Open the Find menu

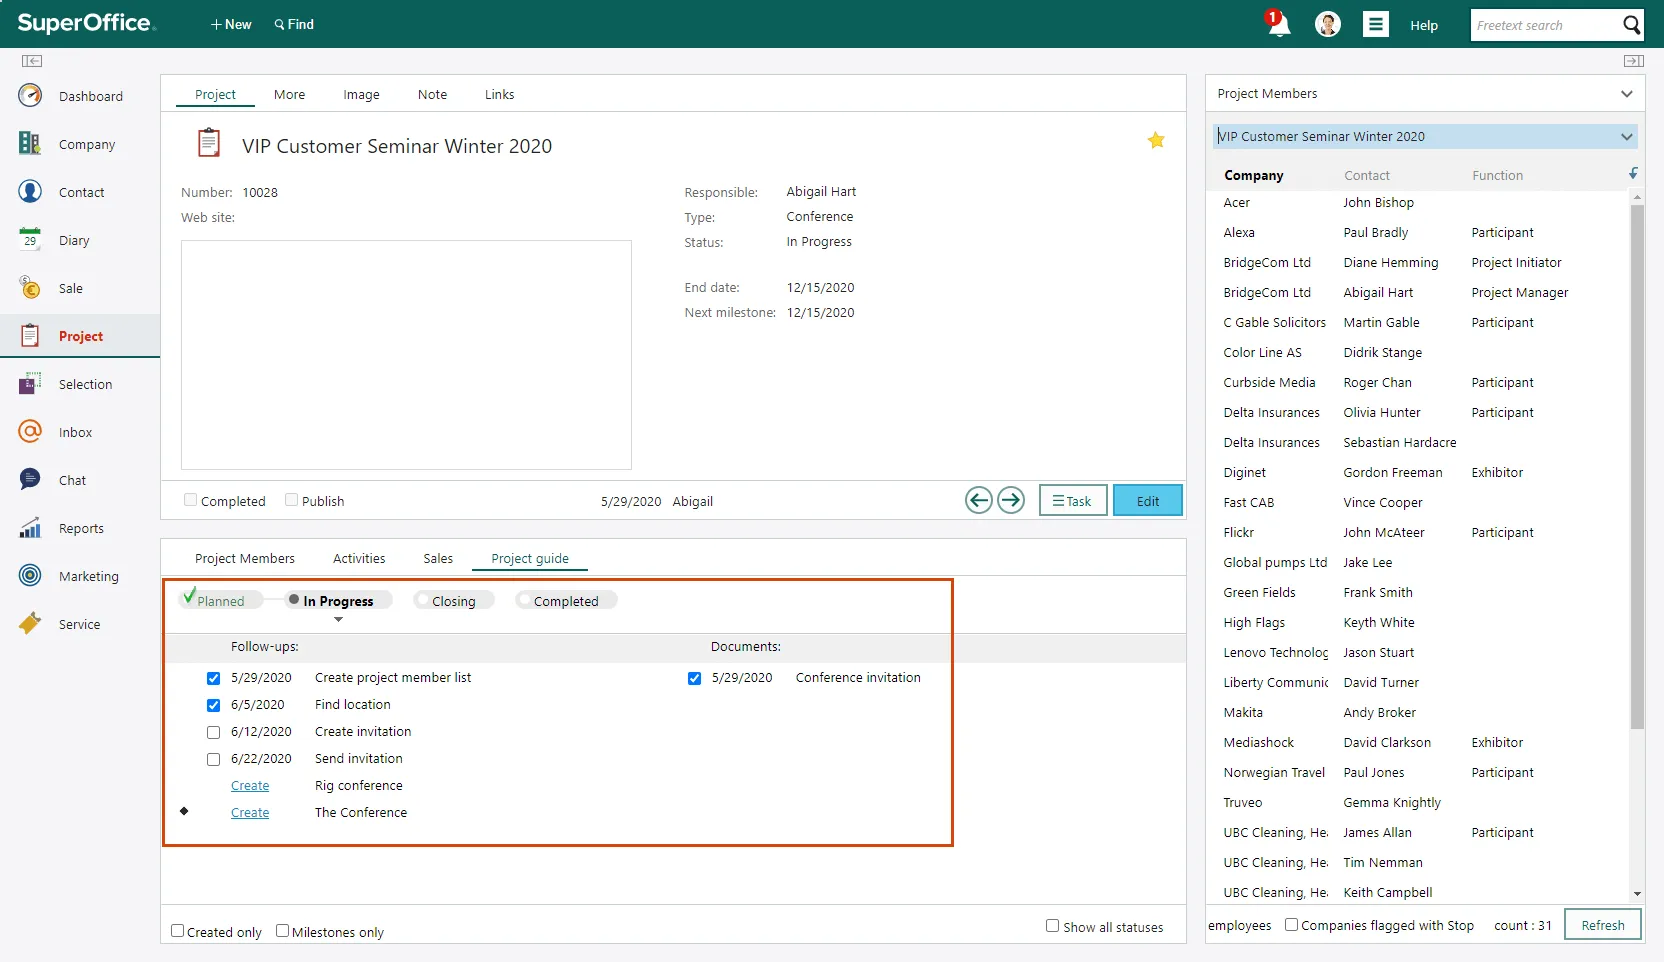294,24
